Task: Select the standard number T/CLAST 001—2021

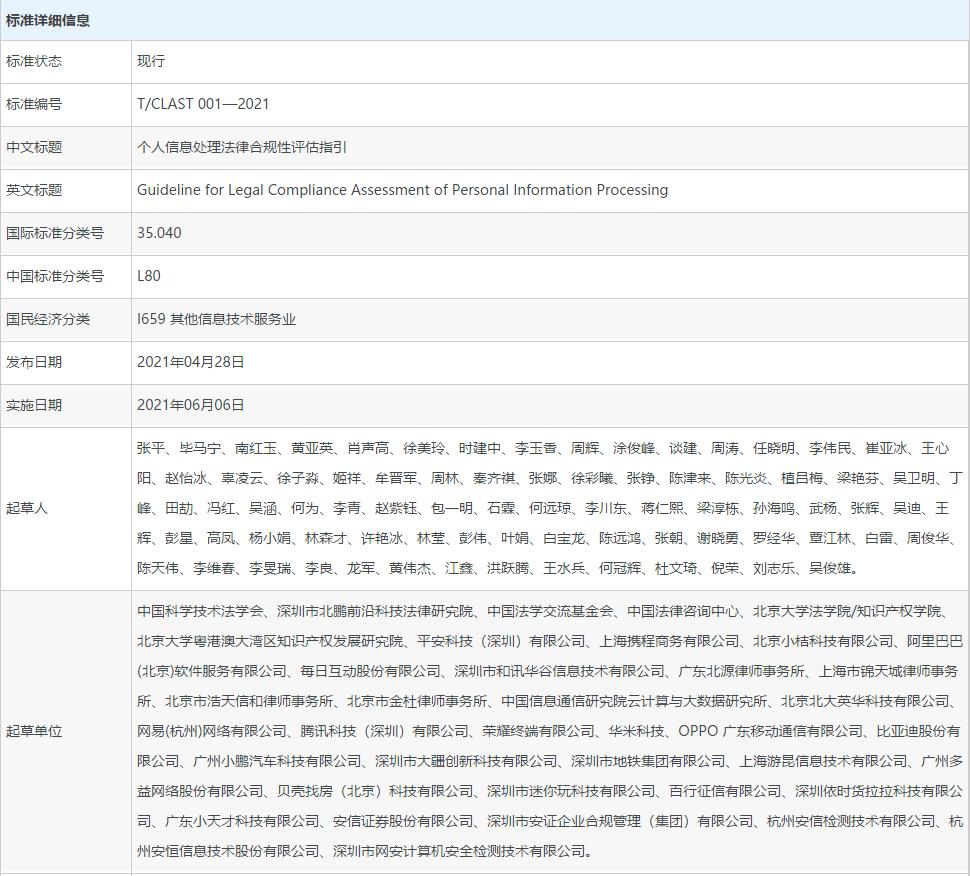Action: (x=203, y=104)
